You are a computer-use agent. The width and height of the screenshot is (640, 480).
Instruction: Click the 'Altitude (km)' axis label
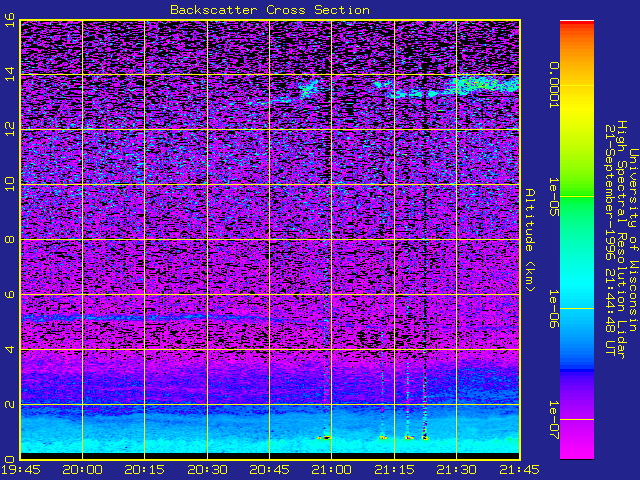[529, 240]
